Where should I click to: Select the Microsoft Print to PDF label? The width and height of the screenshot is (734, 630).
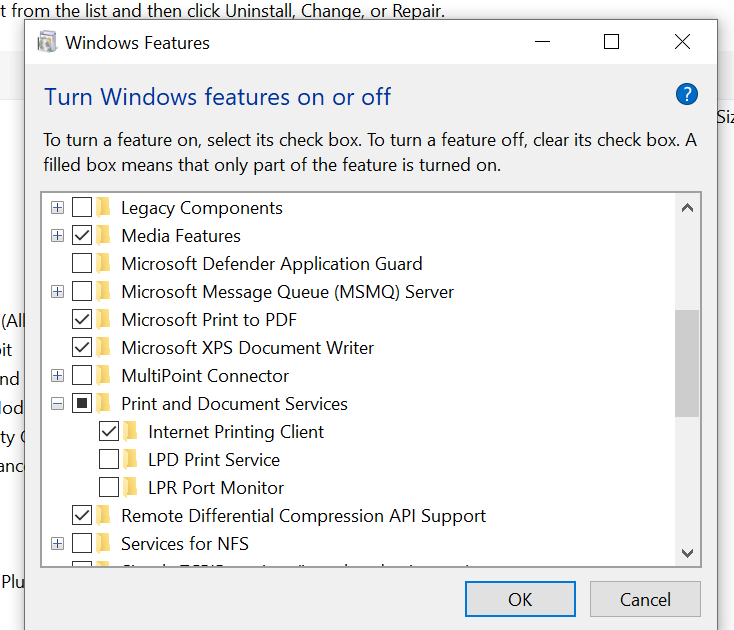coord(209,320)
